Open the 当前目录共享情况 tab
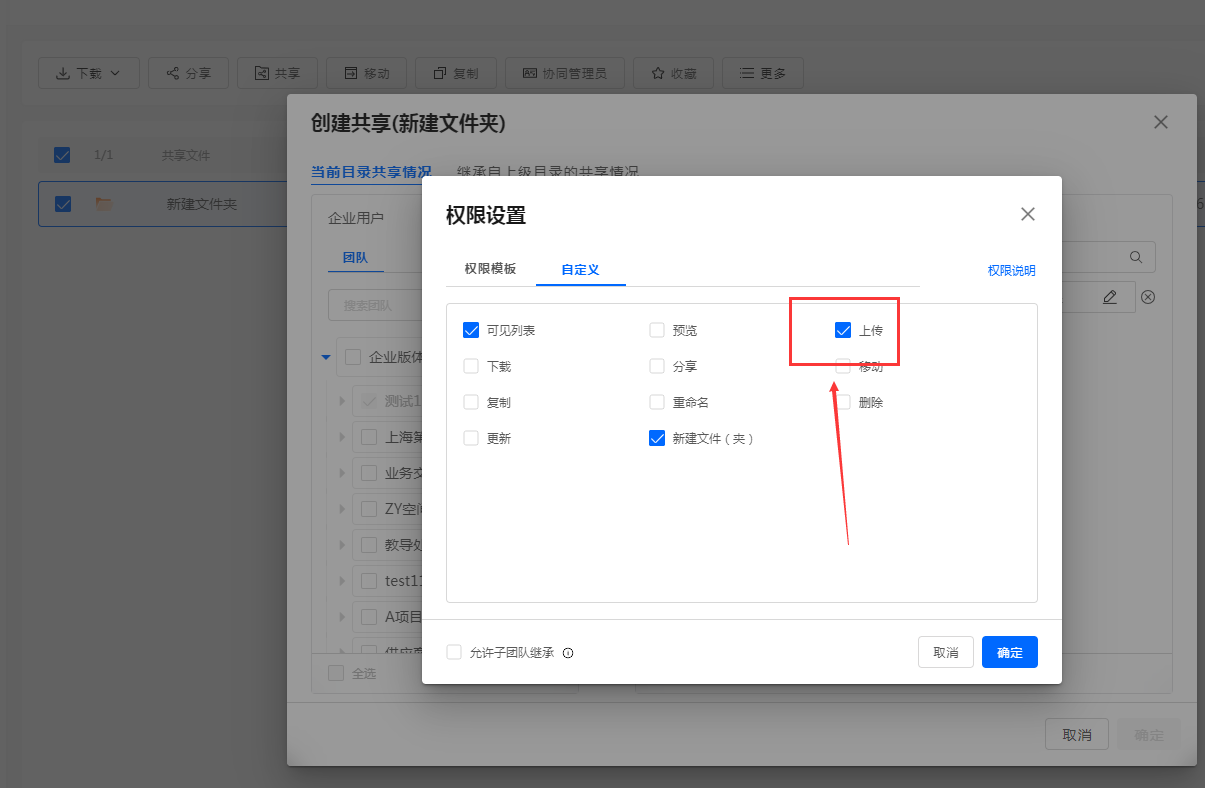This screenshot has width=1205, height=788. pyautogui.click(x=371, y=172)
